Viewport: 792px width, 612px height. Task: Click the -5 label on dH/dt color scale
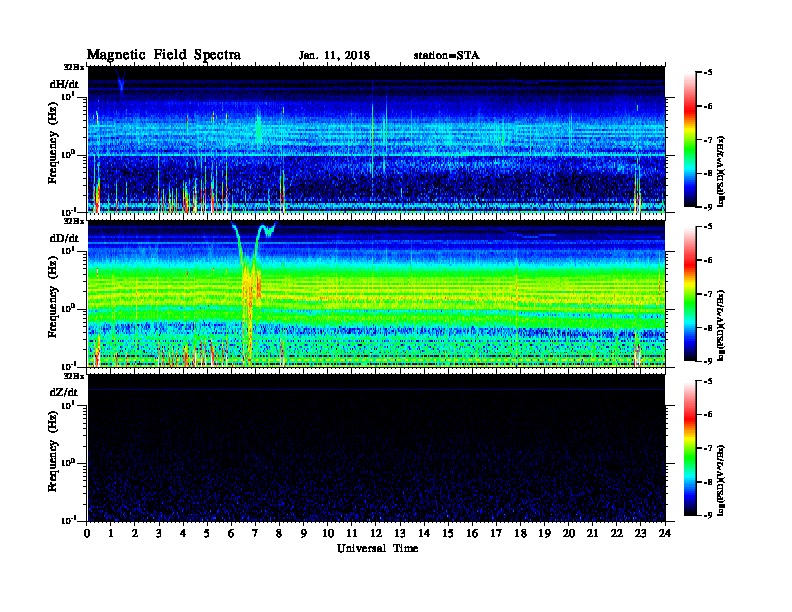coord(708,73)
